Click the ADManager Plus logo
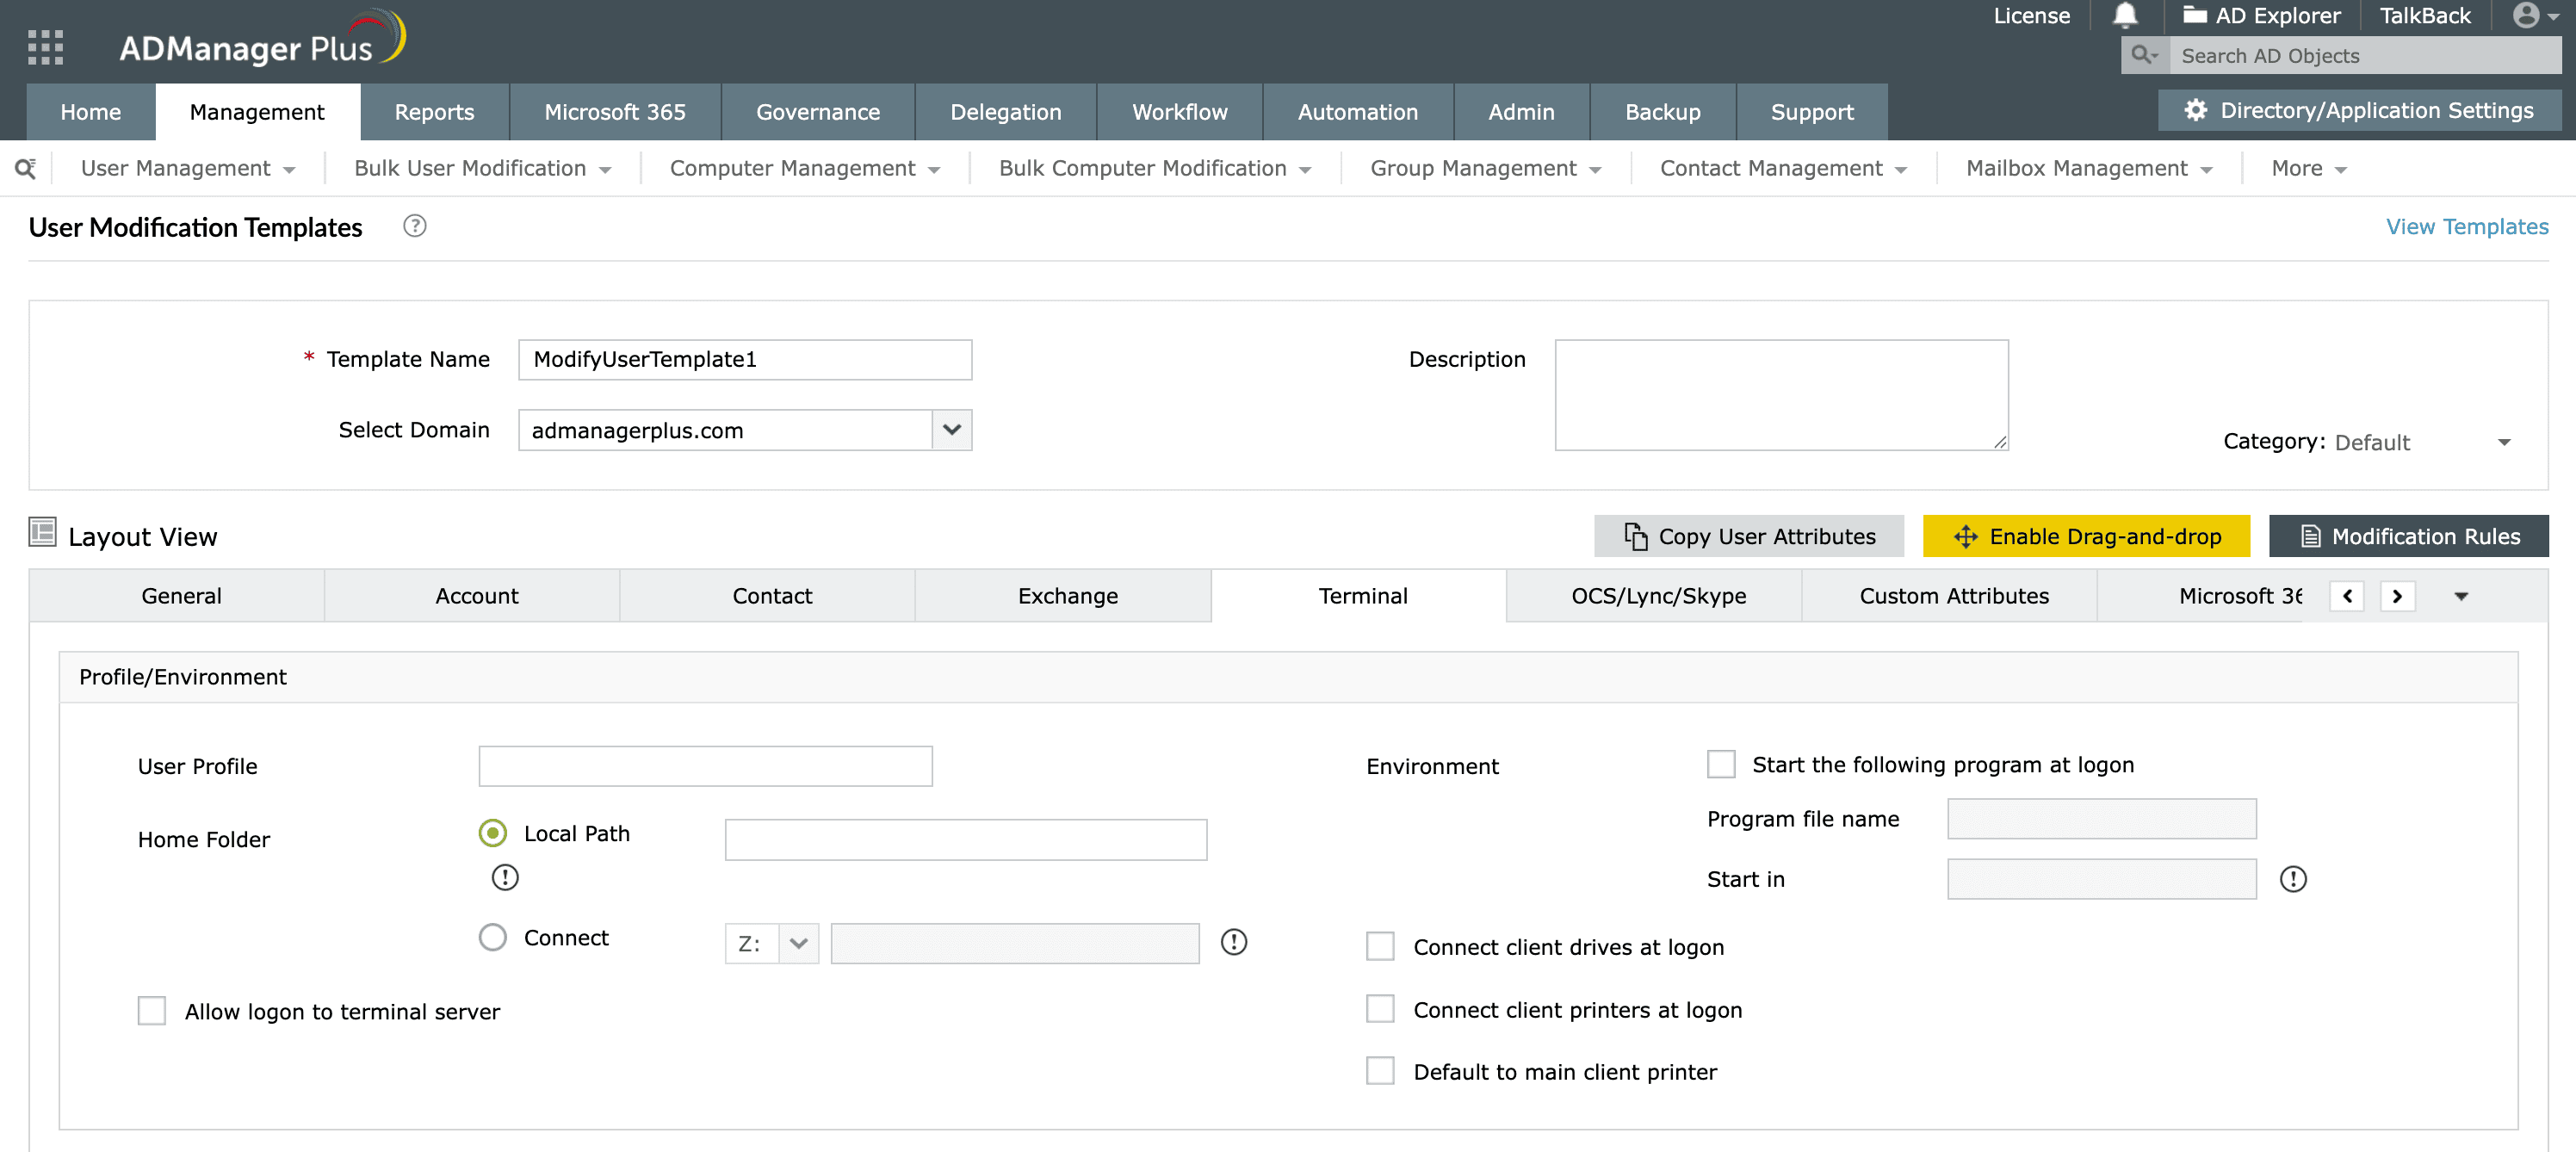This screenshot has height=1152, width=2576. pos(262,40)
